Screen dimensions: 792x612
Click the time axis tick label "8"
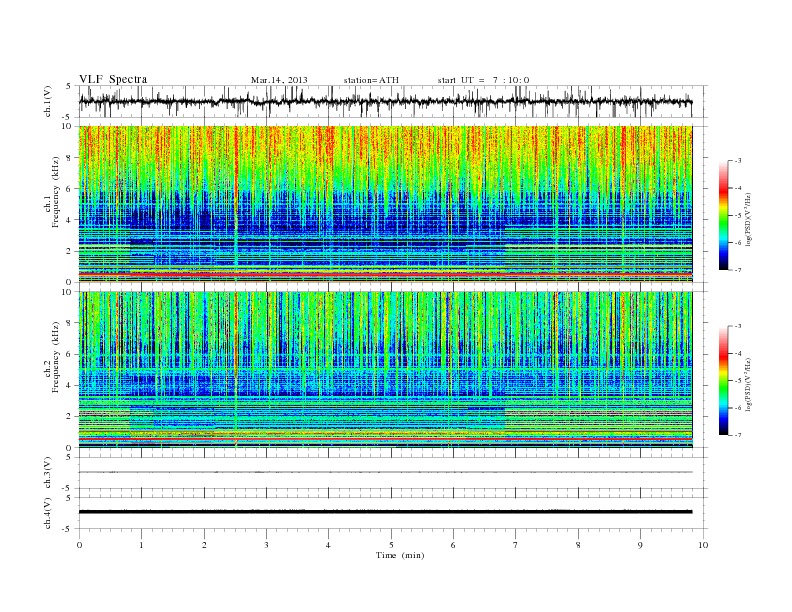578,545
